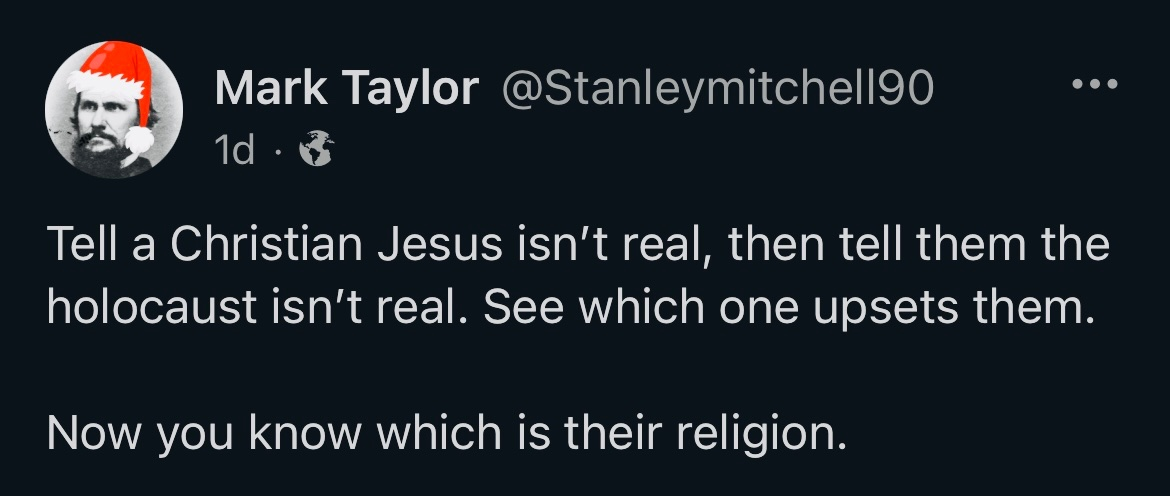1170x496 pixels.
Task: Click the "1d" post timestamp
Action: click(235, 152)
